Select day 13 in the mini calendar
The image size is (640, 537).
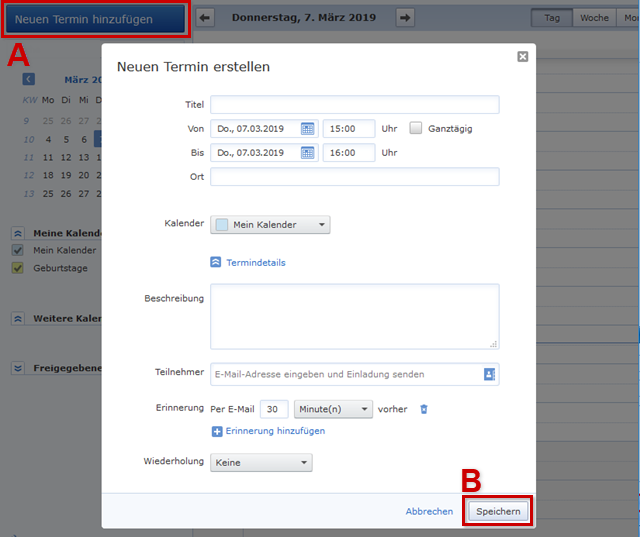pyautogui.click(x=84, y=158)
